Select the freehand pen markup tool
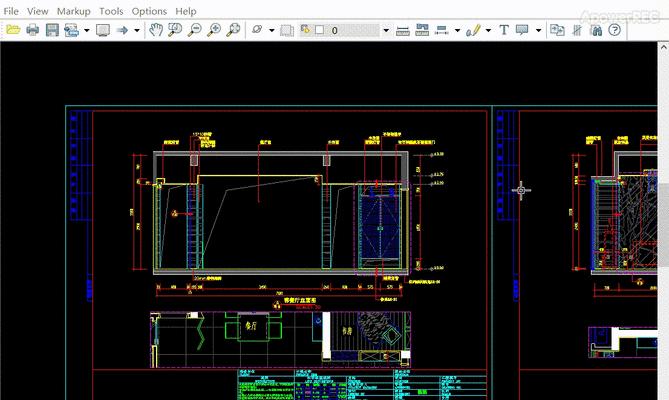Screen dimensions: 669x400 click(x=473, y=30)
